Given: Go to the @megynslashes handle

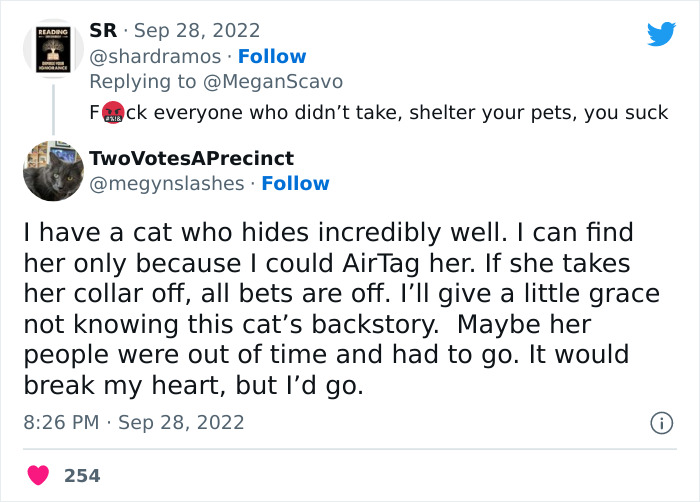Looking at the screenshot, I should click(167, 184).
